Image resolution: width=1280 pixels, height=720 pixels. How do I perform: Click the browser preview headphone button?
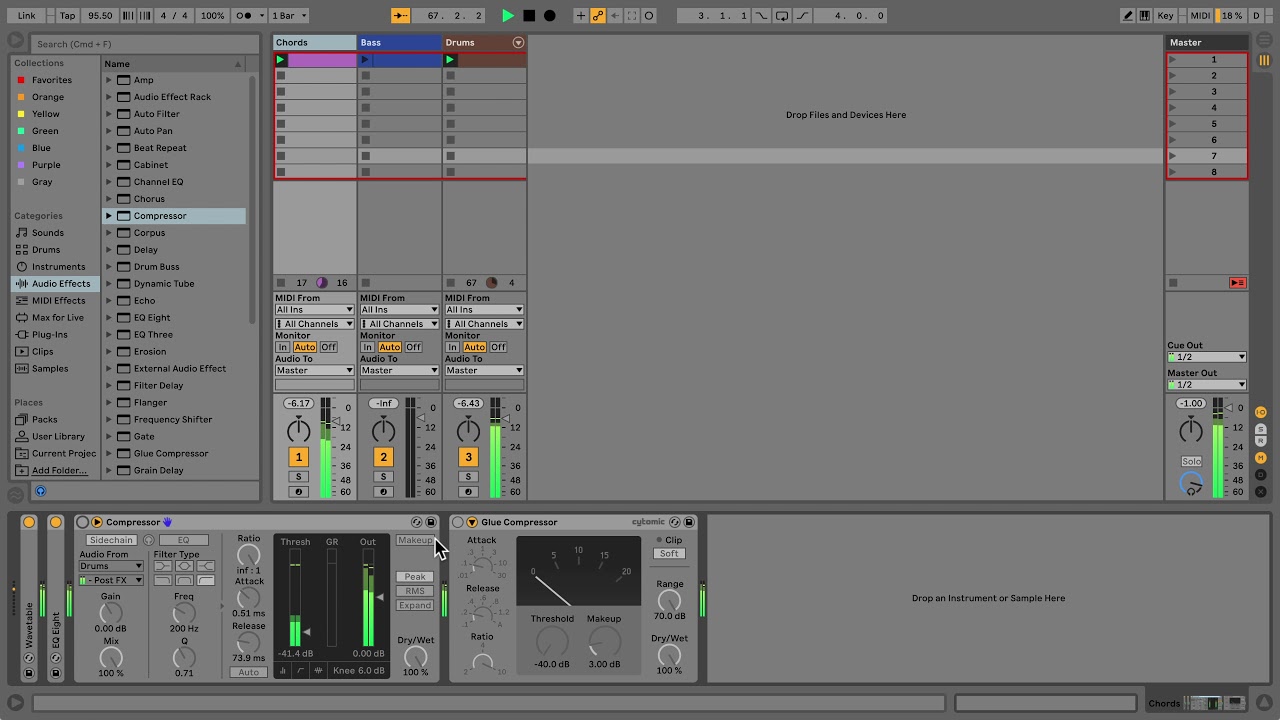point(40,491)
